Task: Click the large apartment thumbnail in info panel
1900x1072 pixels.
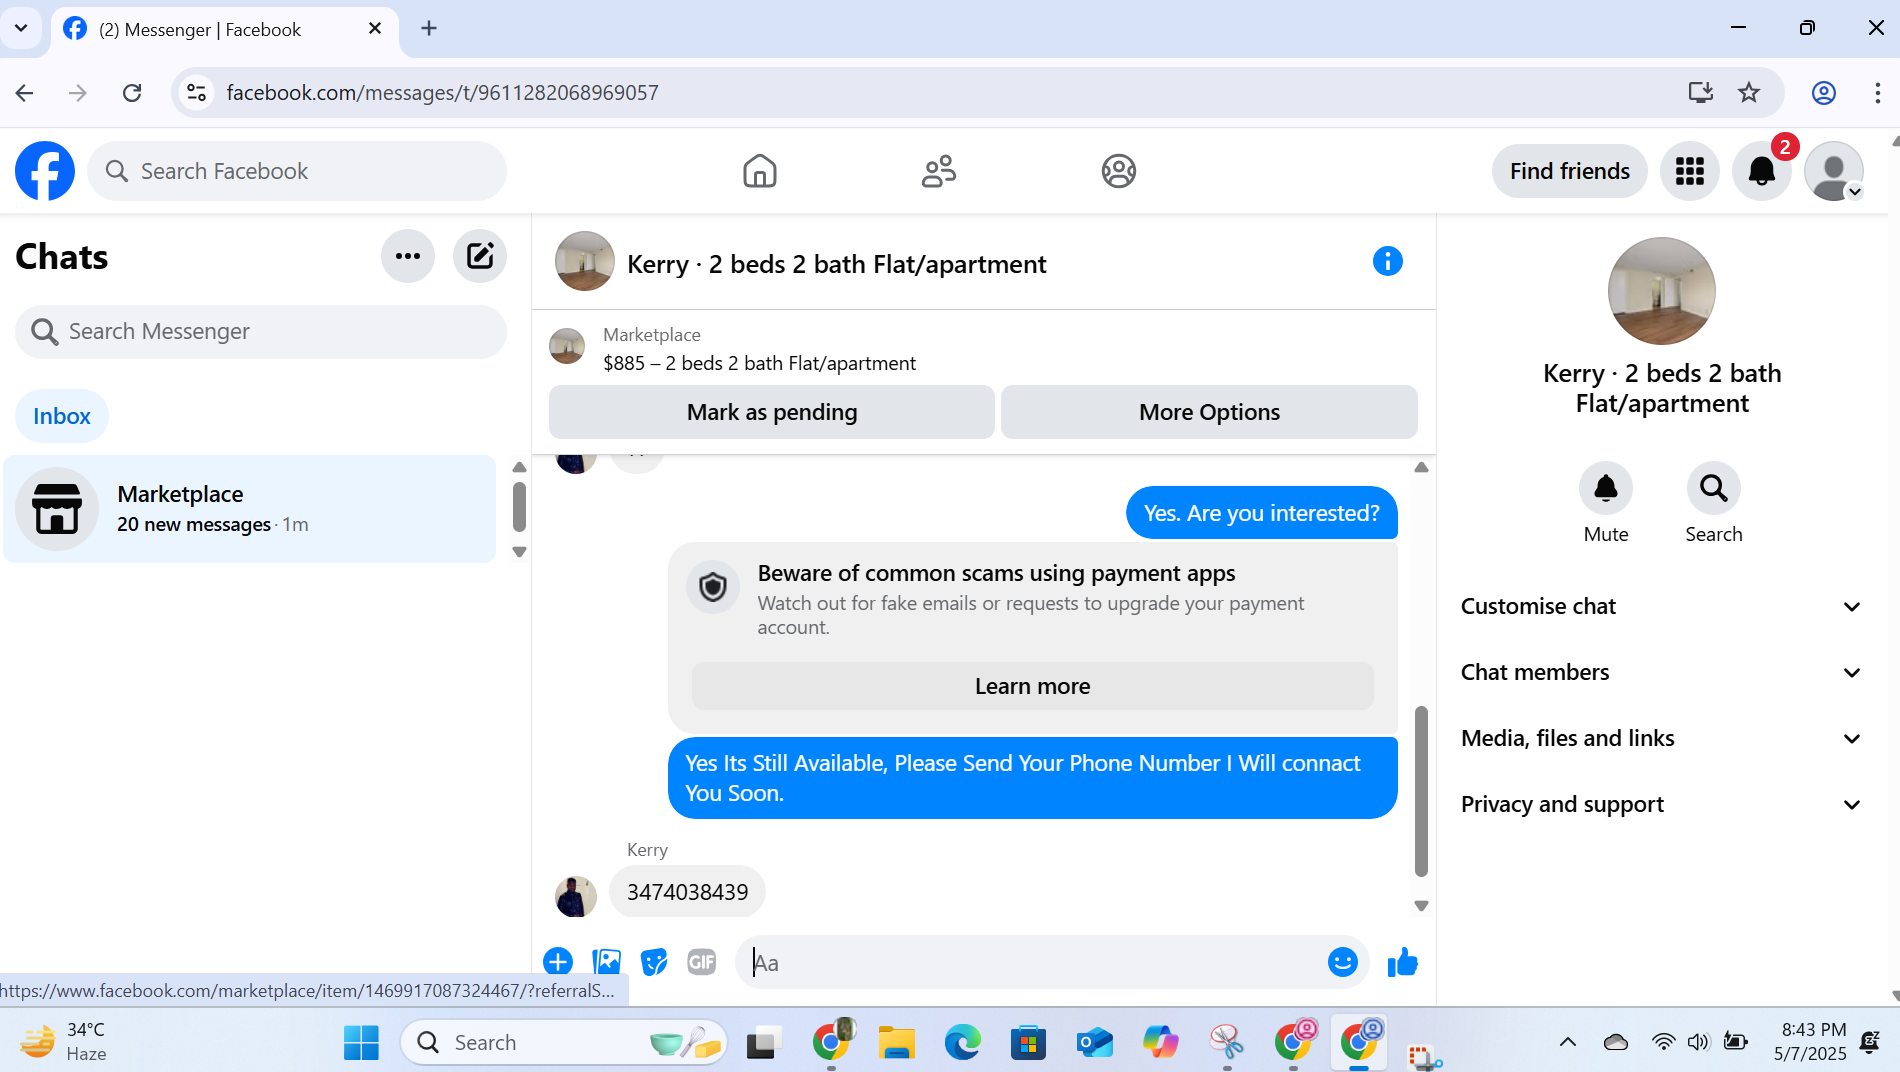Action: (x=1662, y=291)
